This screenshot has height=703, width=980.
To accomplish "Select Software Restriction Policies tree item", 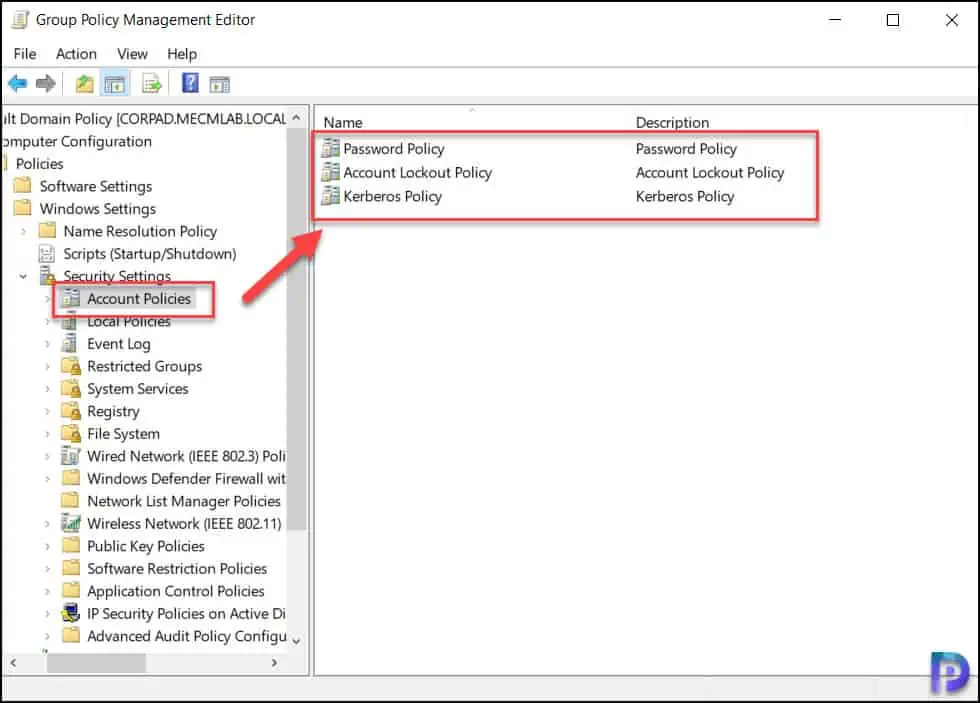I will click(x=177, y=569).
